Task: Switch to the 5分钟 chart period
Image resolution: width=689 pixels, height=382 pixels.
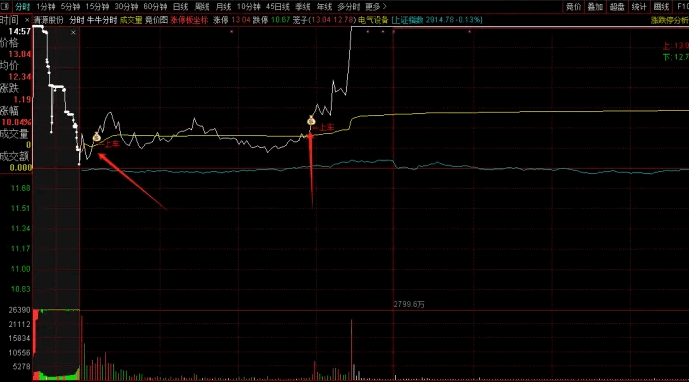Action: 70,7
